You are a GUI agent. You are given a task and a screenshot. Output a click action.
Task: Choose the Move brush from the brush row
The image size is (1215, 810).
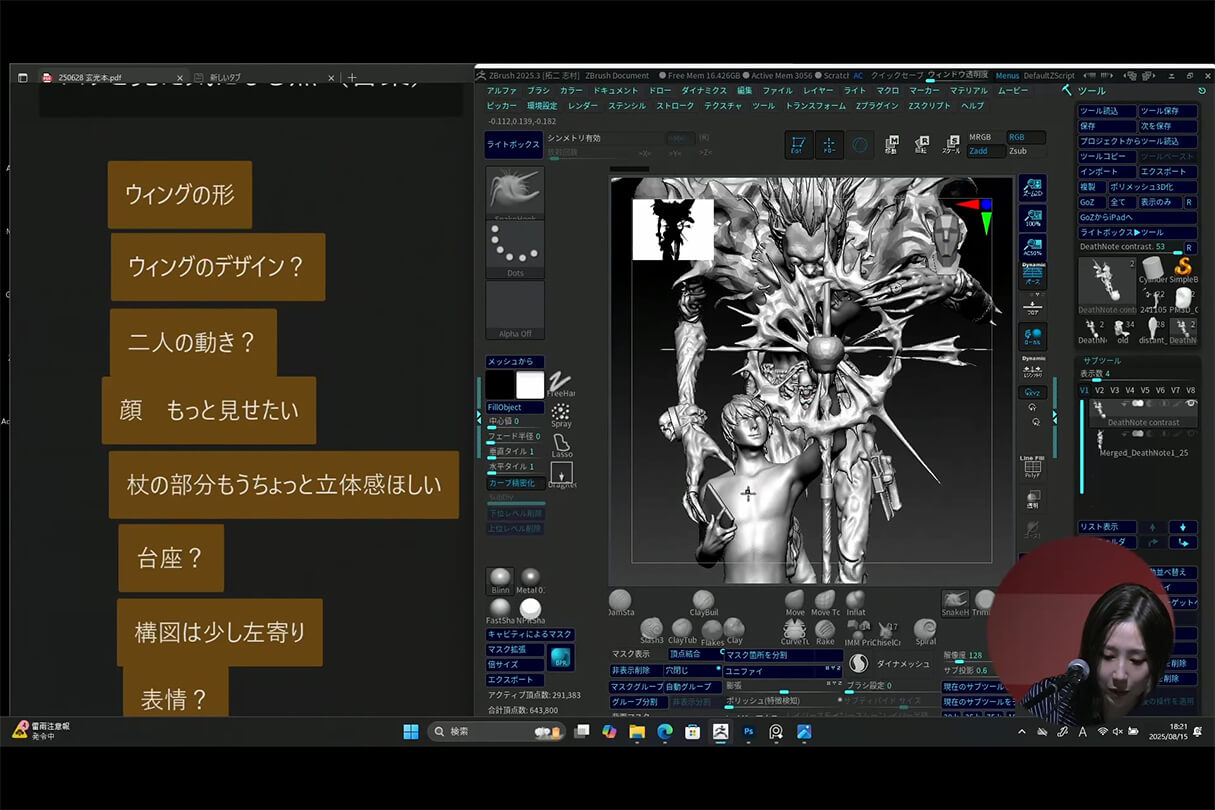pos(795,600)
